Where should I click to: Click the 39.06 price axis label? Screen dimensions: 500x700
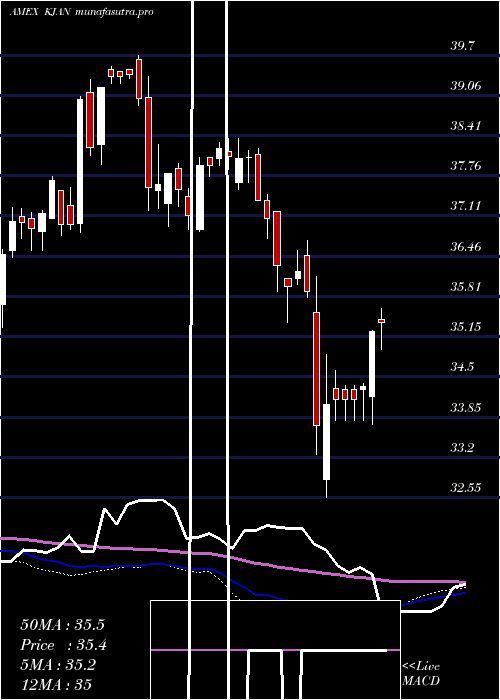(x=466, y=86)
